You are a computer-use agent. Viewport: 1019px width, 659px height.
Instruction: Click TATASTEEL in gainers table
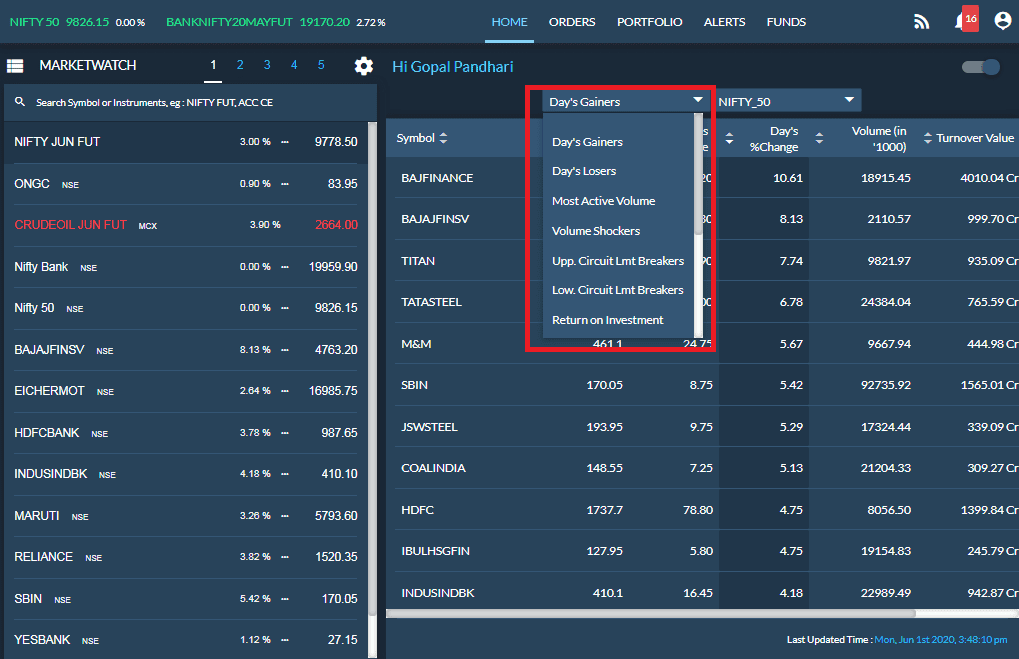click(432, 302)
